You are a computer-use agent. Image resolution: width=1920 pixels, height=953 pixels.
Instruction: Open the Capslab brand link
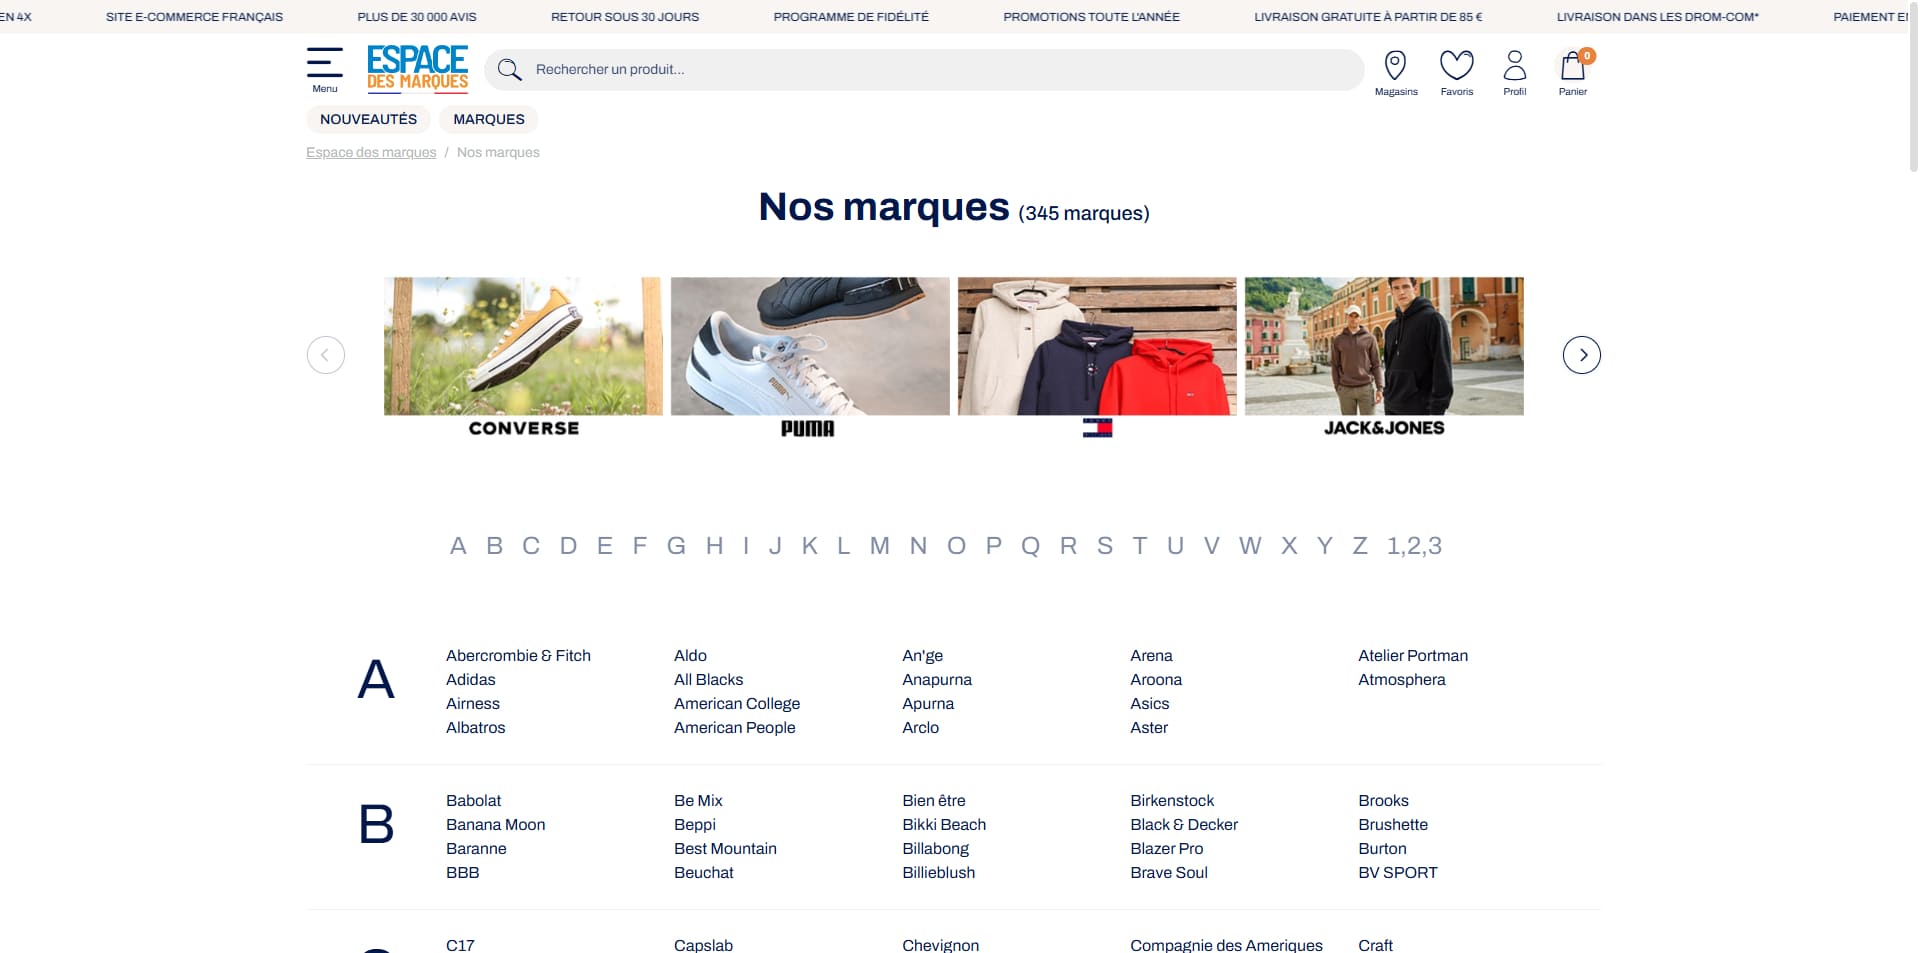click(x=704, y=945)
